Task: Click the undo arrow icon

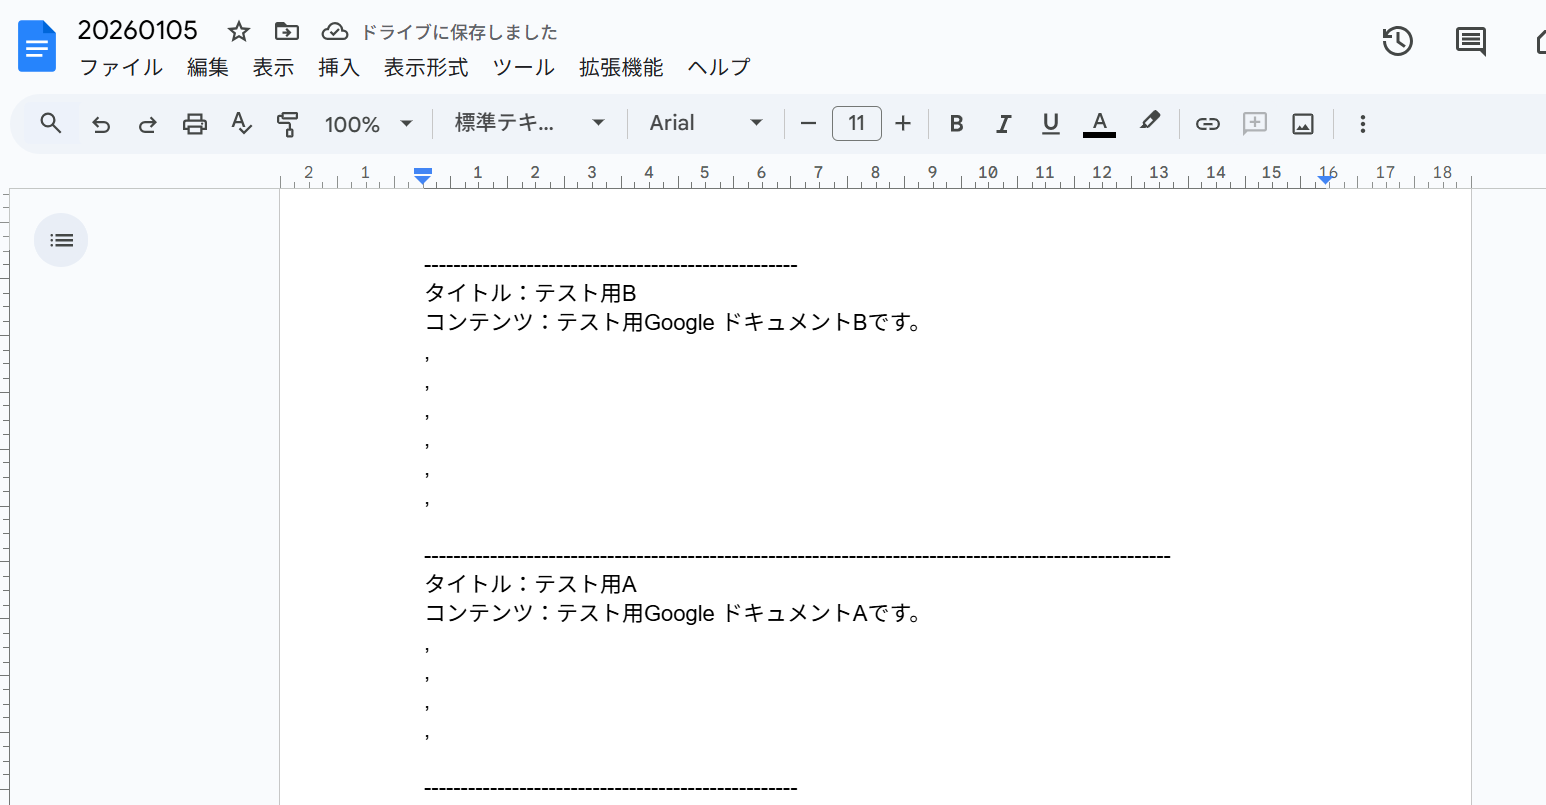Action: click(x=101, y=124)
